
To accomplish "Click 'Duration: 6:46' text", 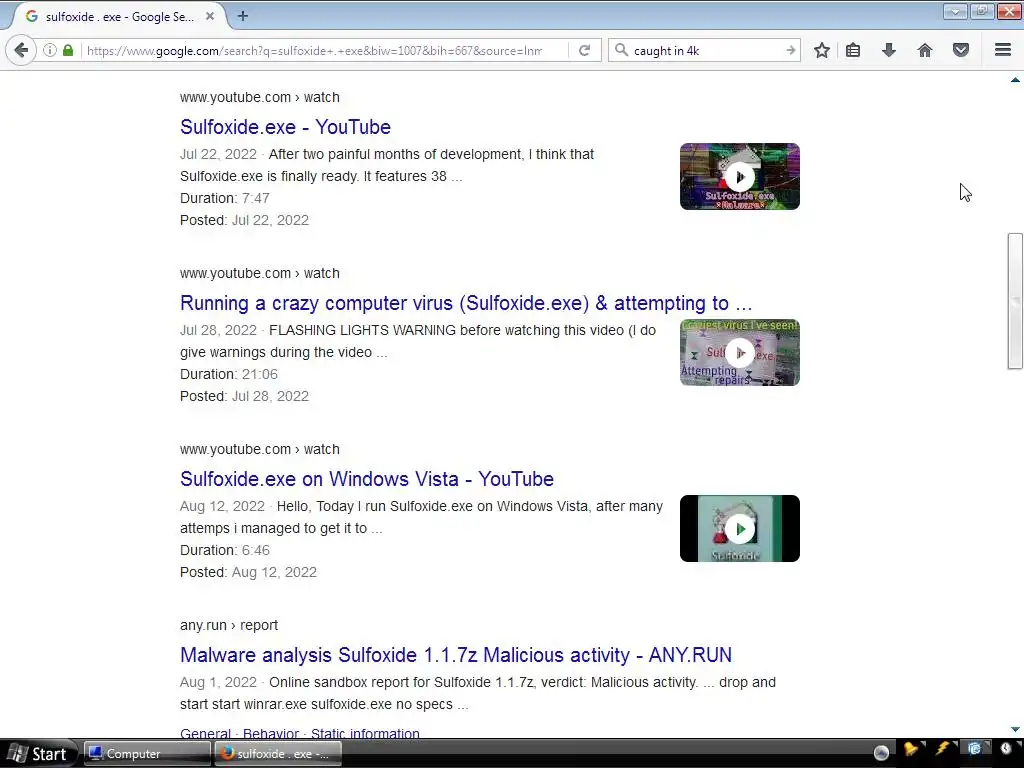I will click(225, 550).
